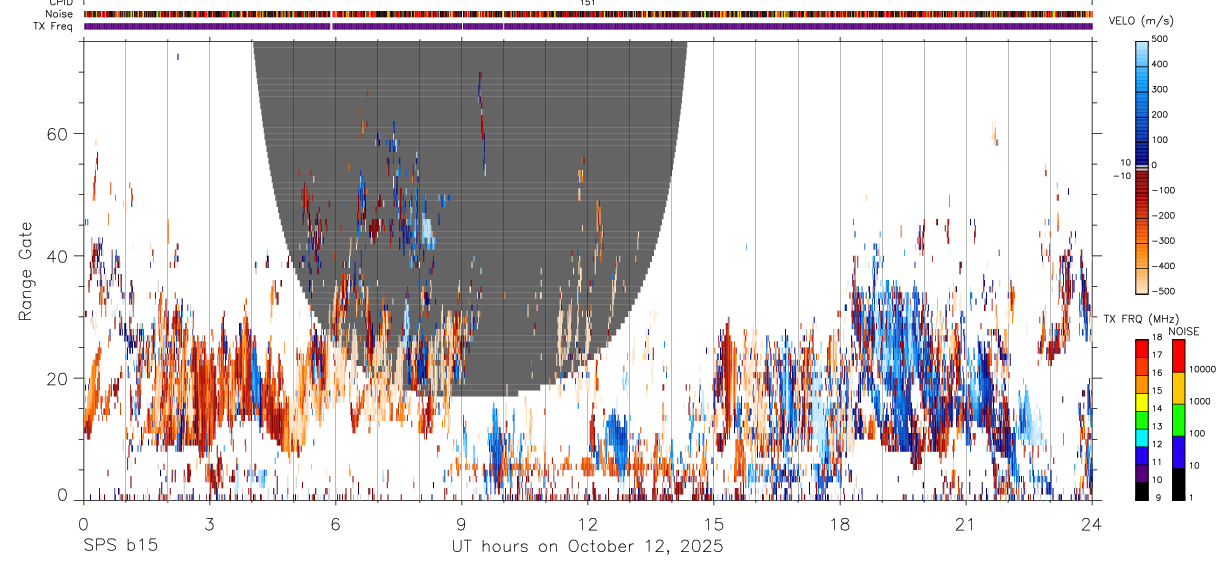The width and height of the screenshot is (1228, 567).
Task: Click the '-400' velocity scale value
Action: (1162, 266)
